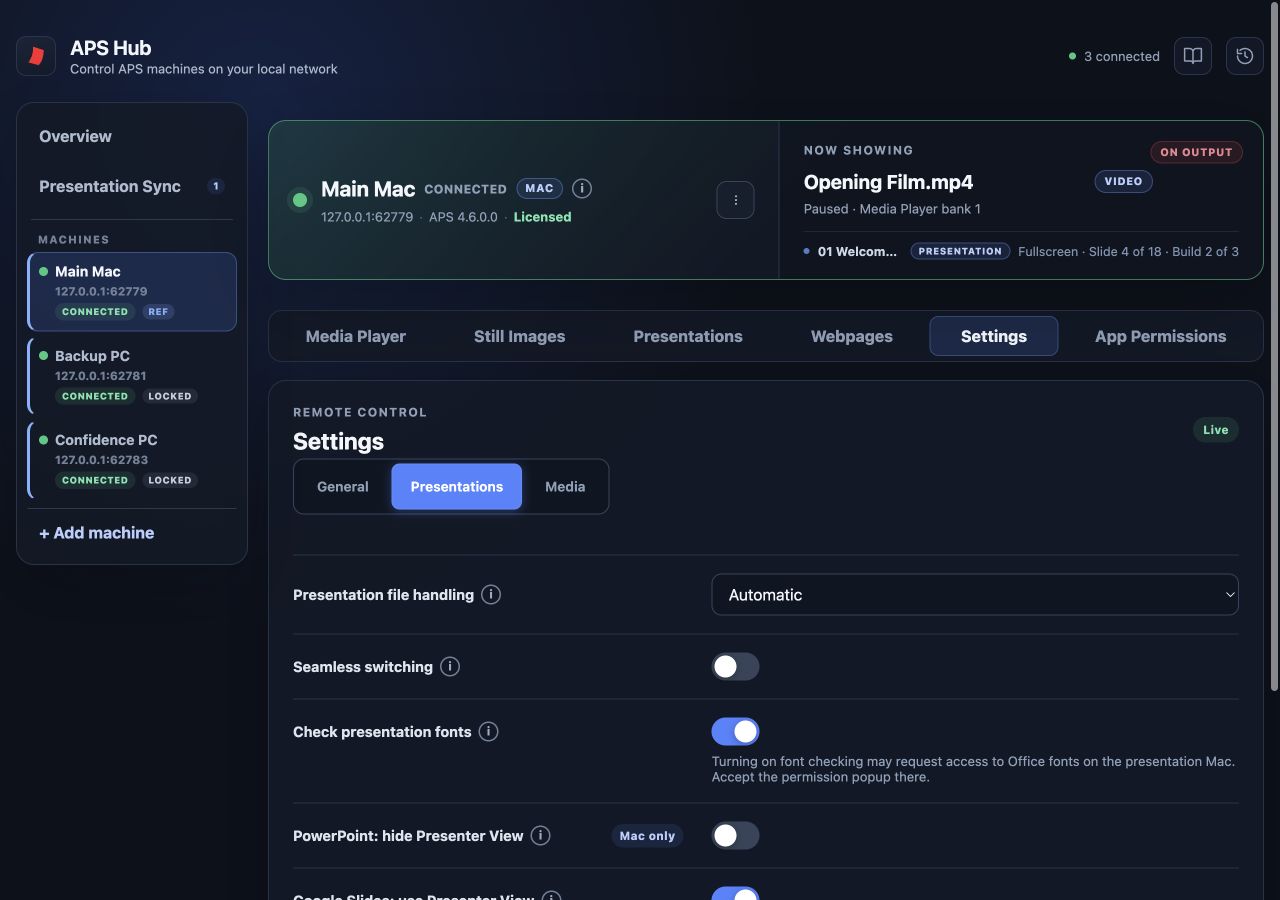
Task: Open the Webpages tab
Action: tap(852, 336)
